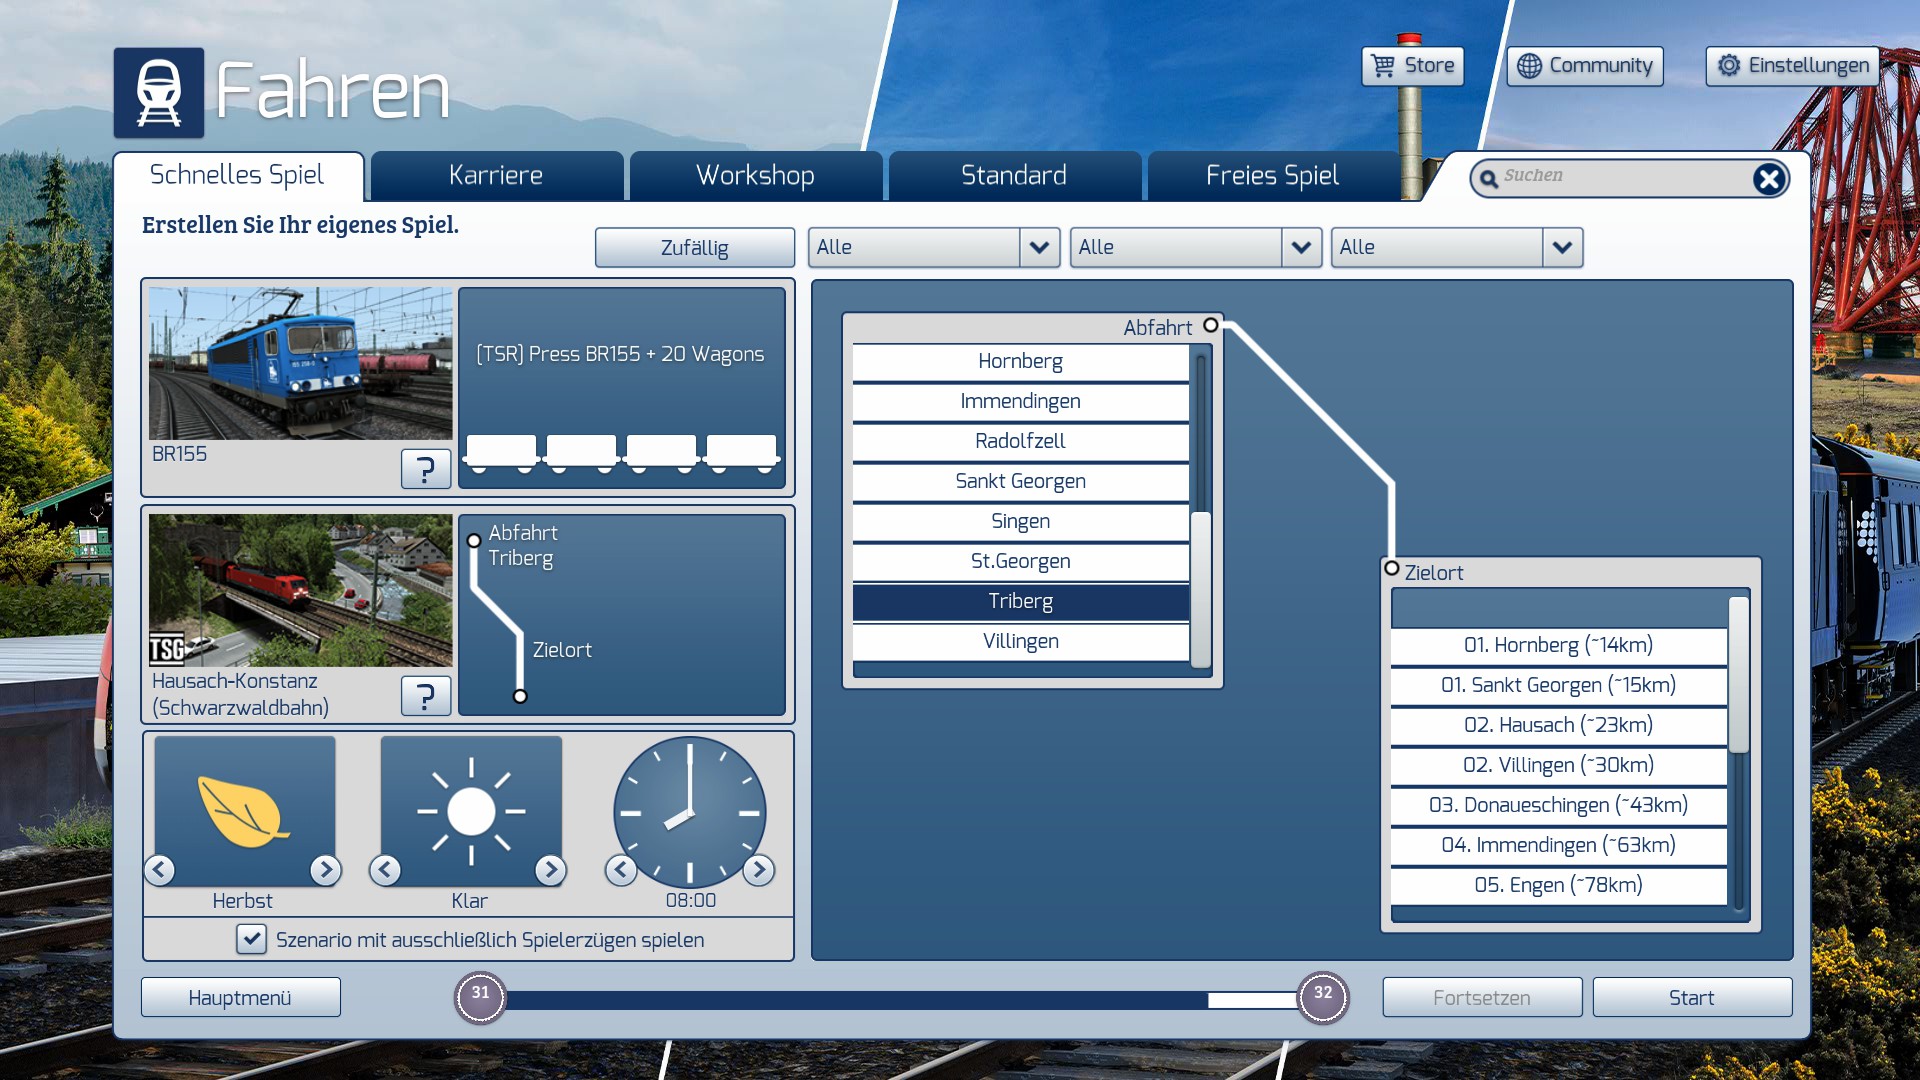Expand the third Alle filter dropdown

pyautogui.click(x=1562, y=247)
